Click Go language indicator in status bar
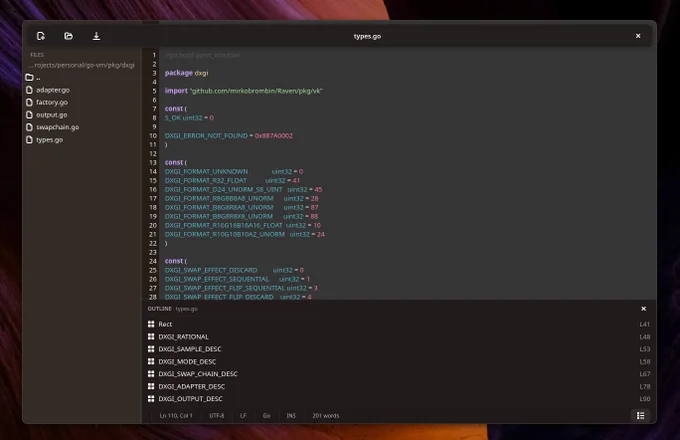 (266, 416)
